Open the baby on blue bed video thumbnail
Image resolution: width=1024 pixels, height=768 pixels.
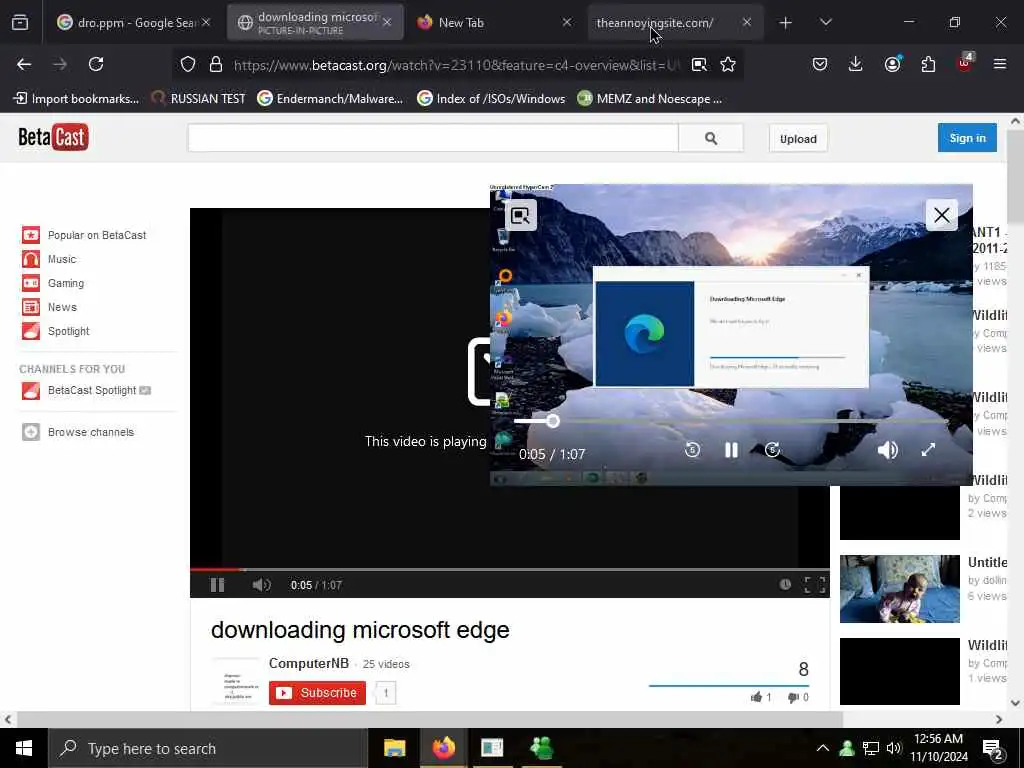pos(899,588)
